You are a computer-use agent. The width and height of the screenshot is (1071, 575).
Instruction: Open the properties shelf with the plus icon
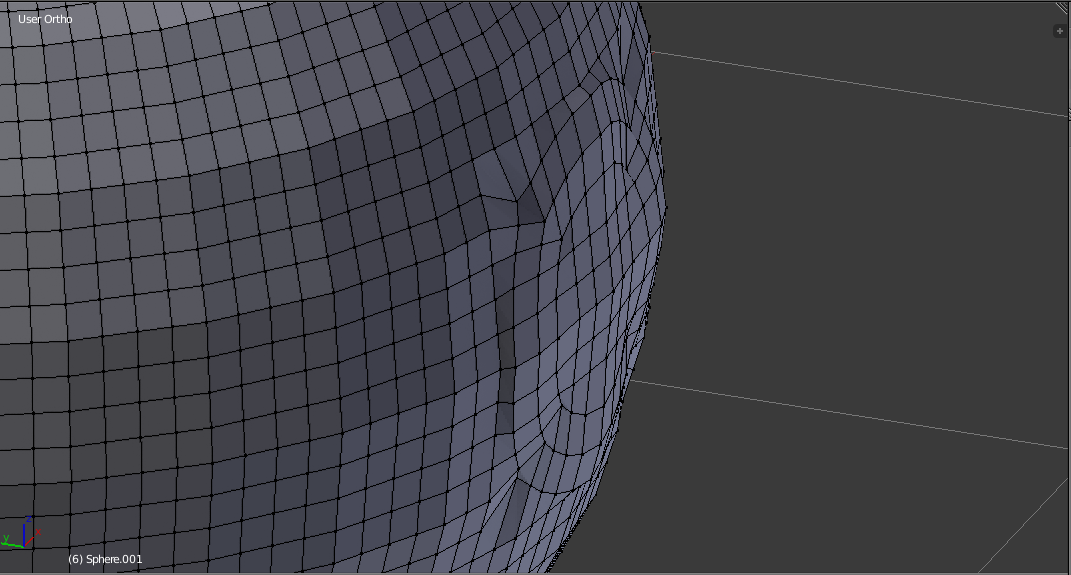[x=1060, y=31]
